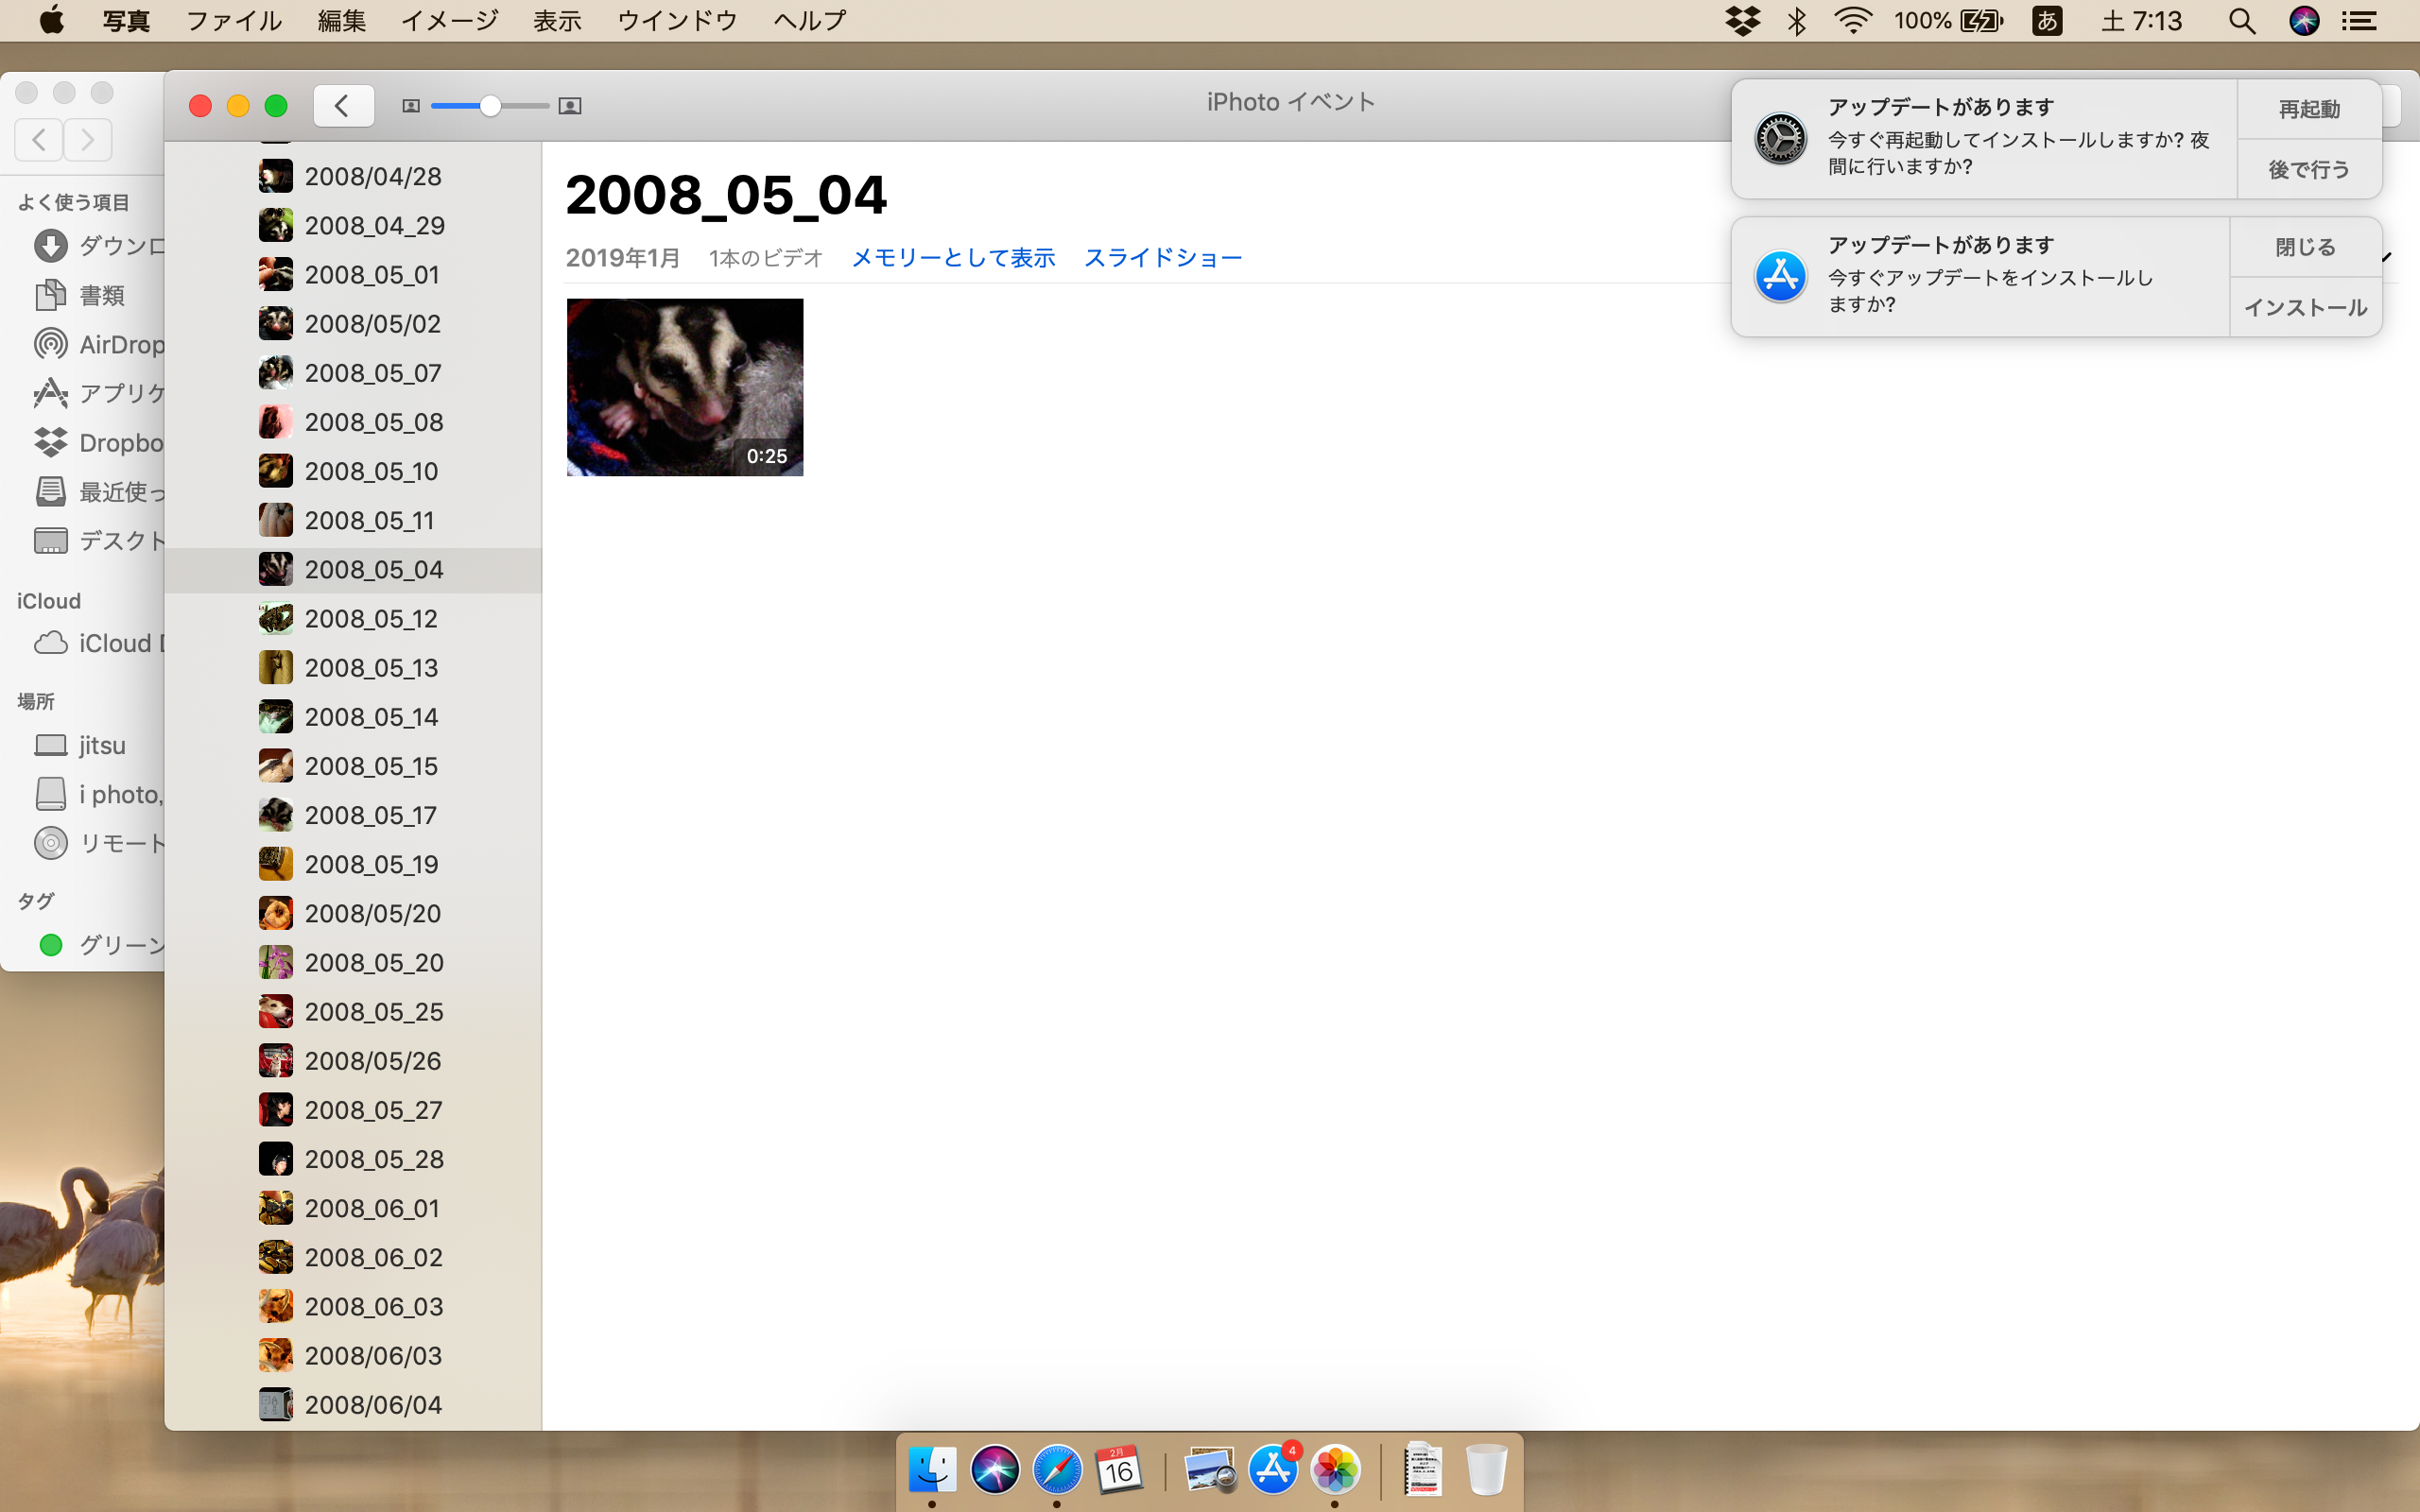The image size is (2420, 1512).
Task: Click the large thumbnail zoom-in icon
Action: pos(570,106)
